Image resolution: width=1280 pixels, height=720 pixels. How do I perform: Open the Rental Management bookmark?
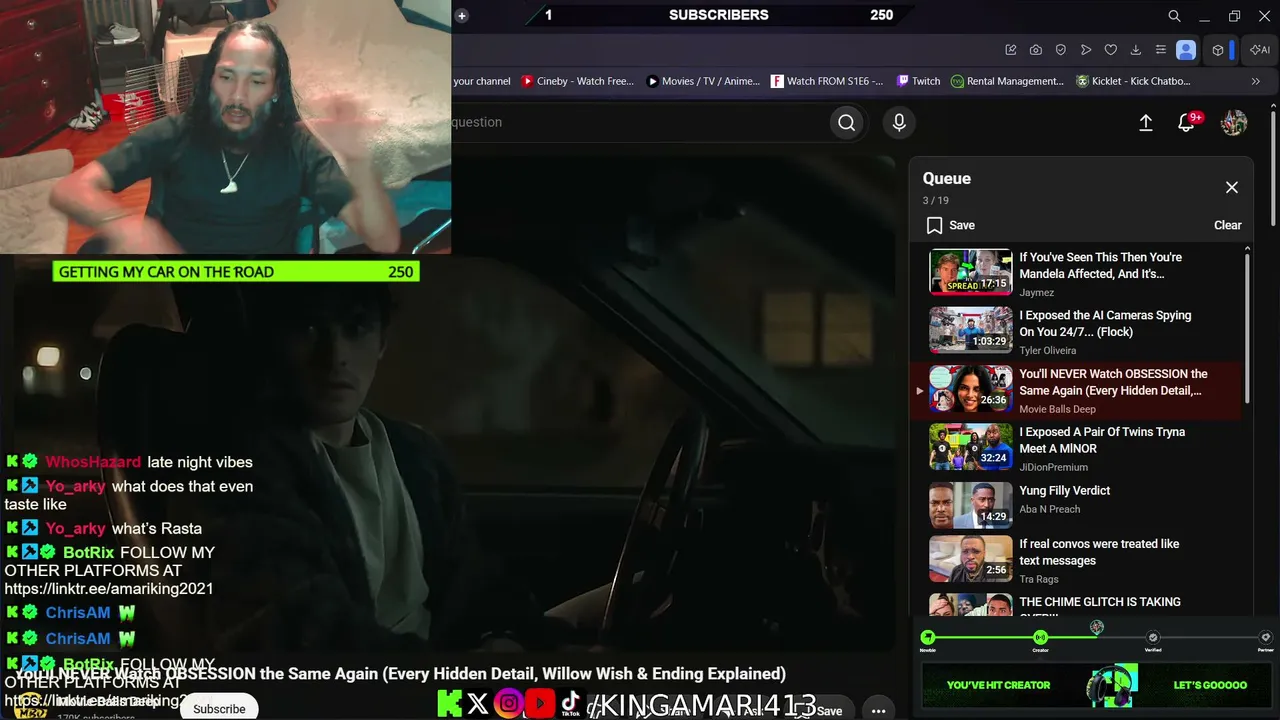tap(1007, 81)
